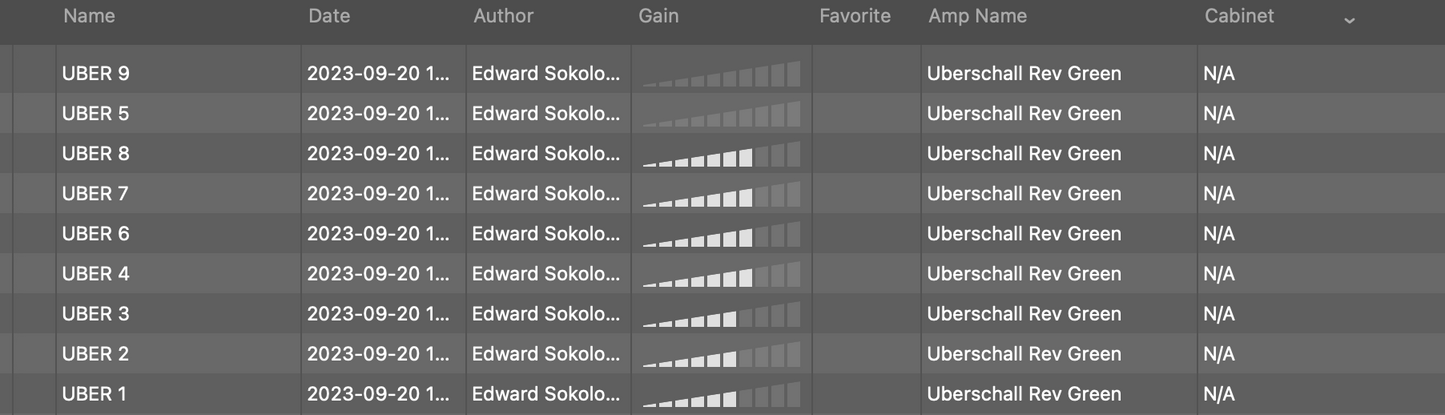This screenshot has height=415, width=1445.
Task: Toggle the Favorite cell for UBER 6
Action: [866, 234]
